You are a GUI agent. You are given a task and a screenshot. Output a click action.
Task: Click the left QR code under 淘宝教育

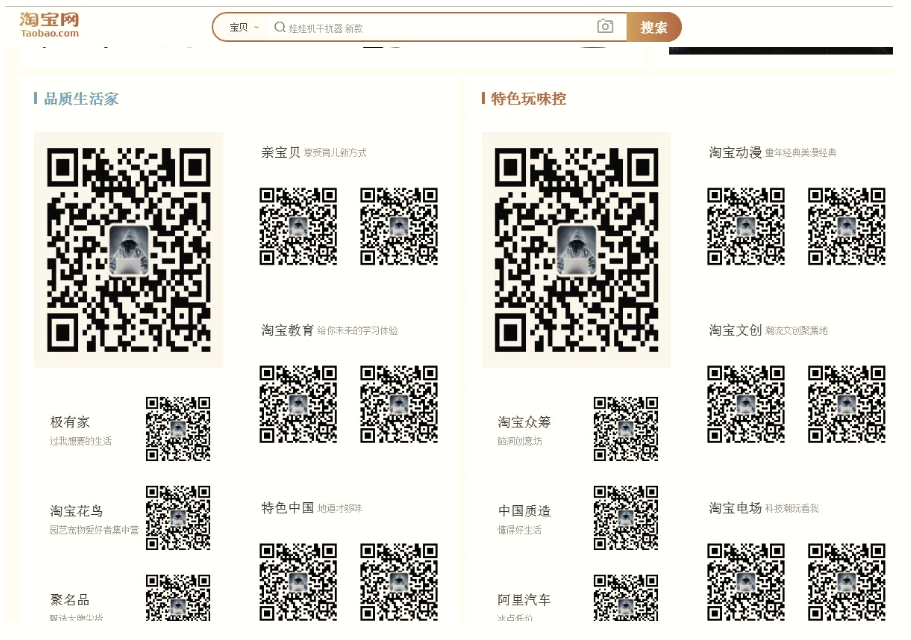298,404
